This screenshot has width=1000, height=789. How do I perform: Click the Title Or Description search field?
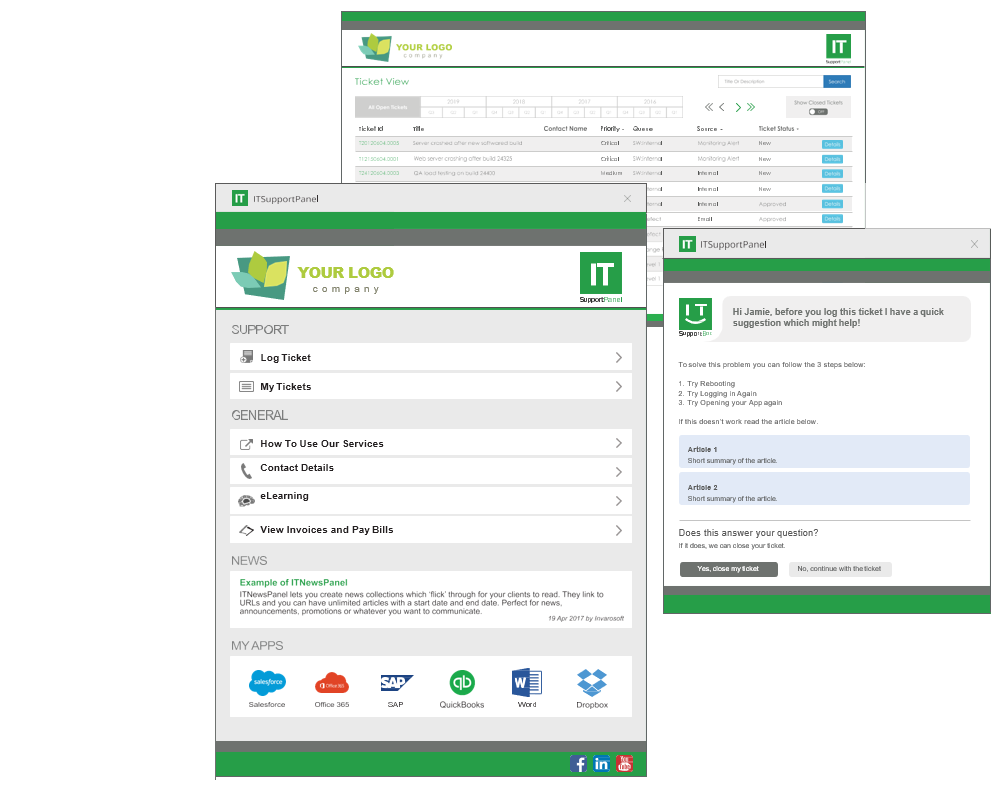pyautogui.click(x=770, y=81)
